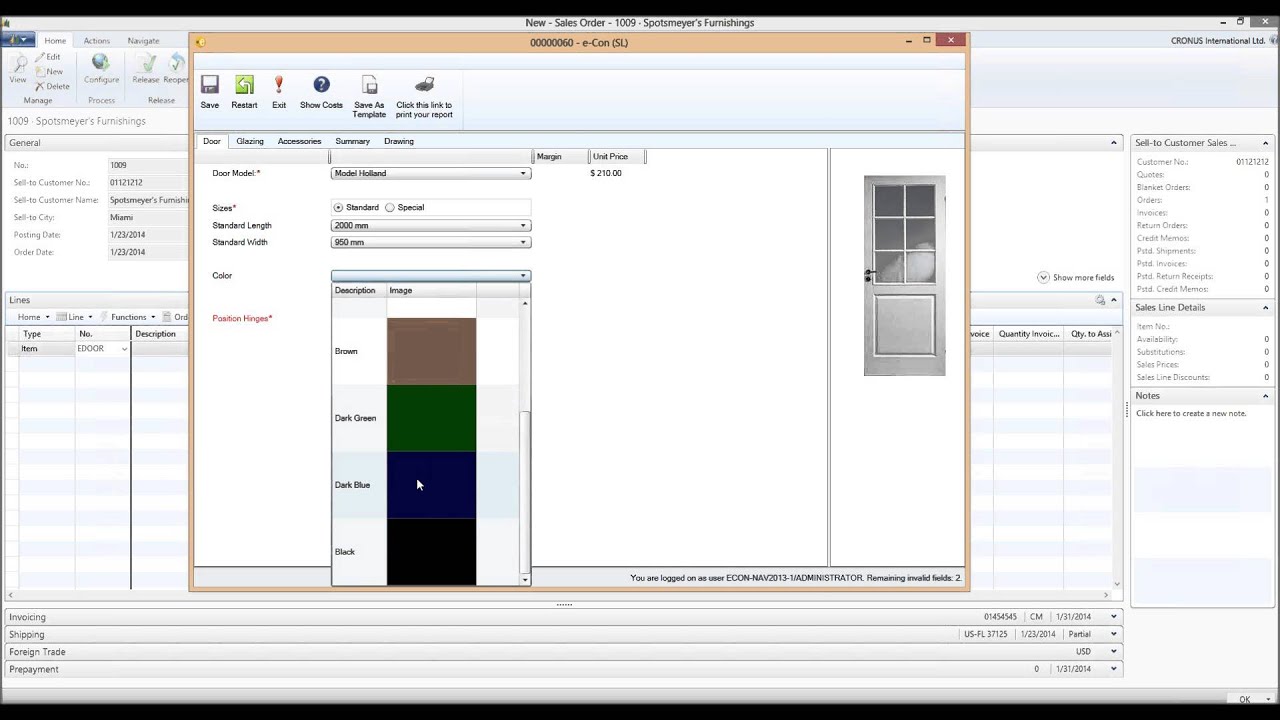Click the print report printer icon
The height and width of the screenshot is (720, 1280).
(x=424, y=85)
